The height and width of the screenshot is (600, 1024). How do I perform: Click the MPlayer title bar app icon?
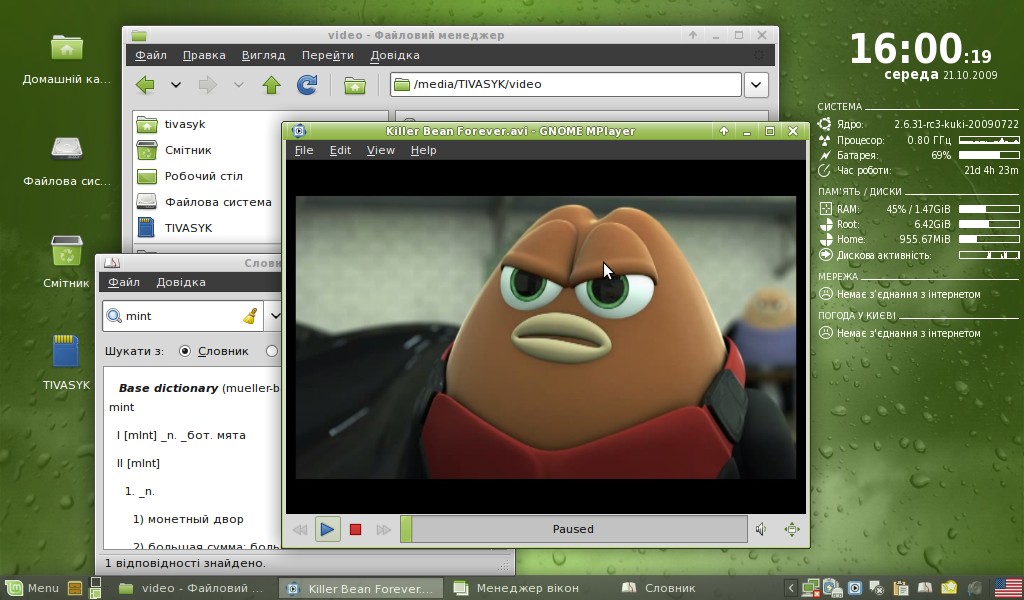[x=298, y=131]
